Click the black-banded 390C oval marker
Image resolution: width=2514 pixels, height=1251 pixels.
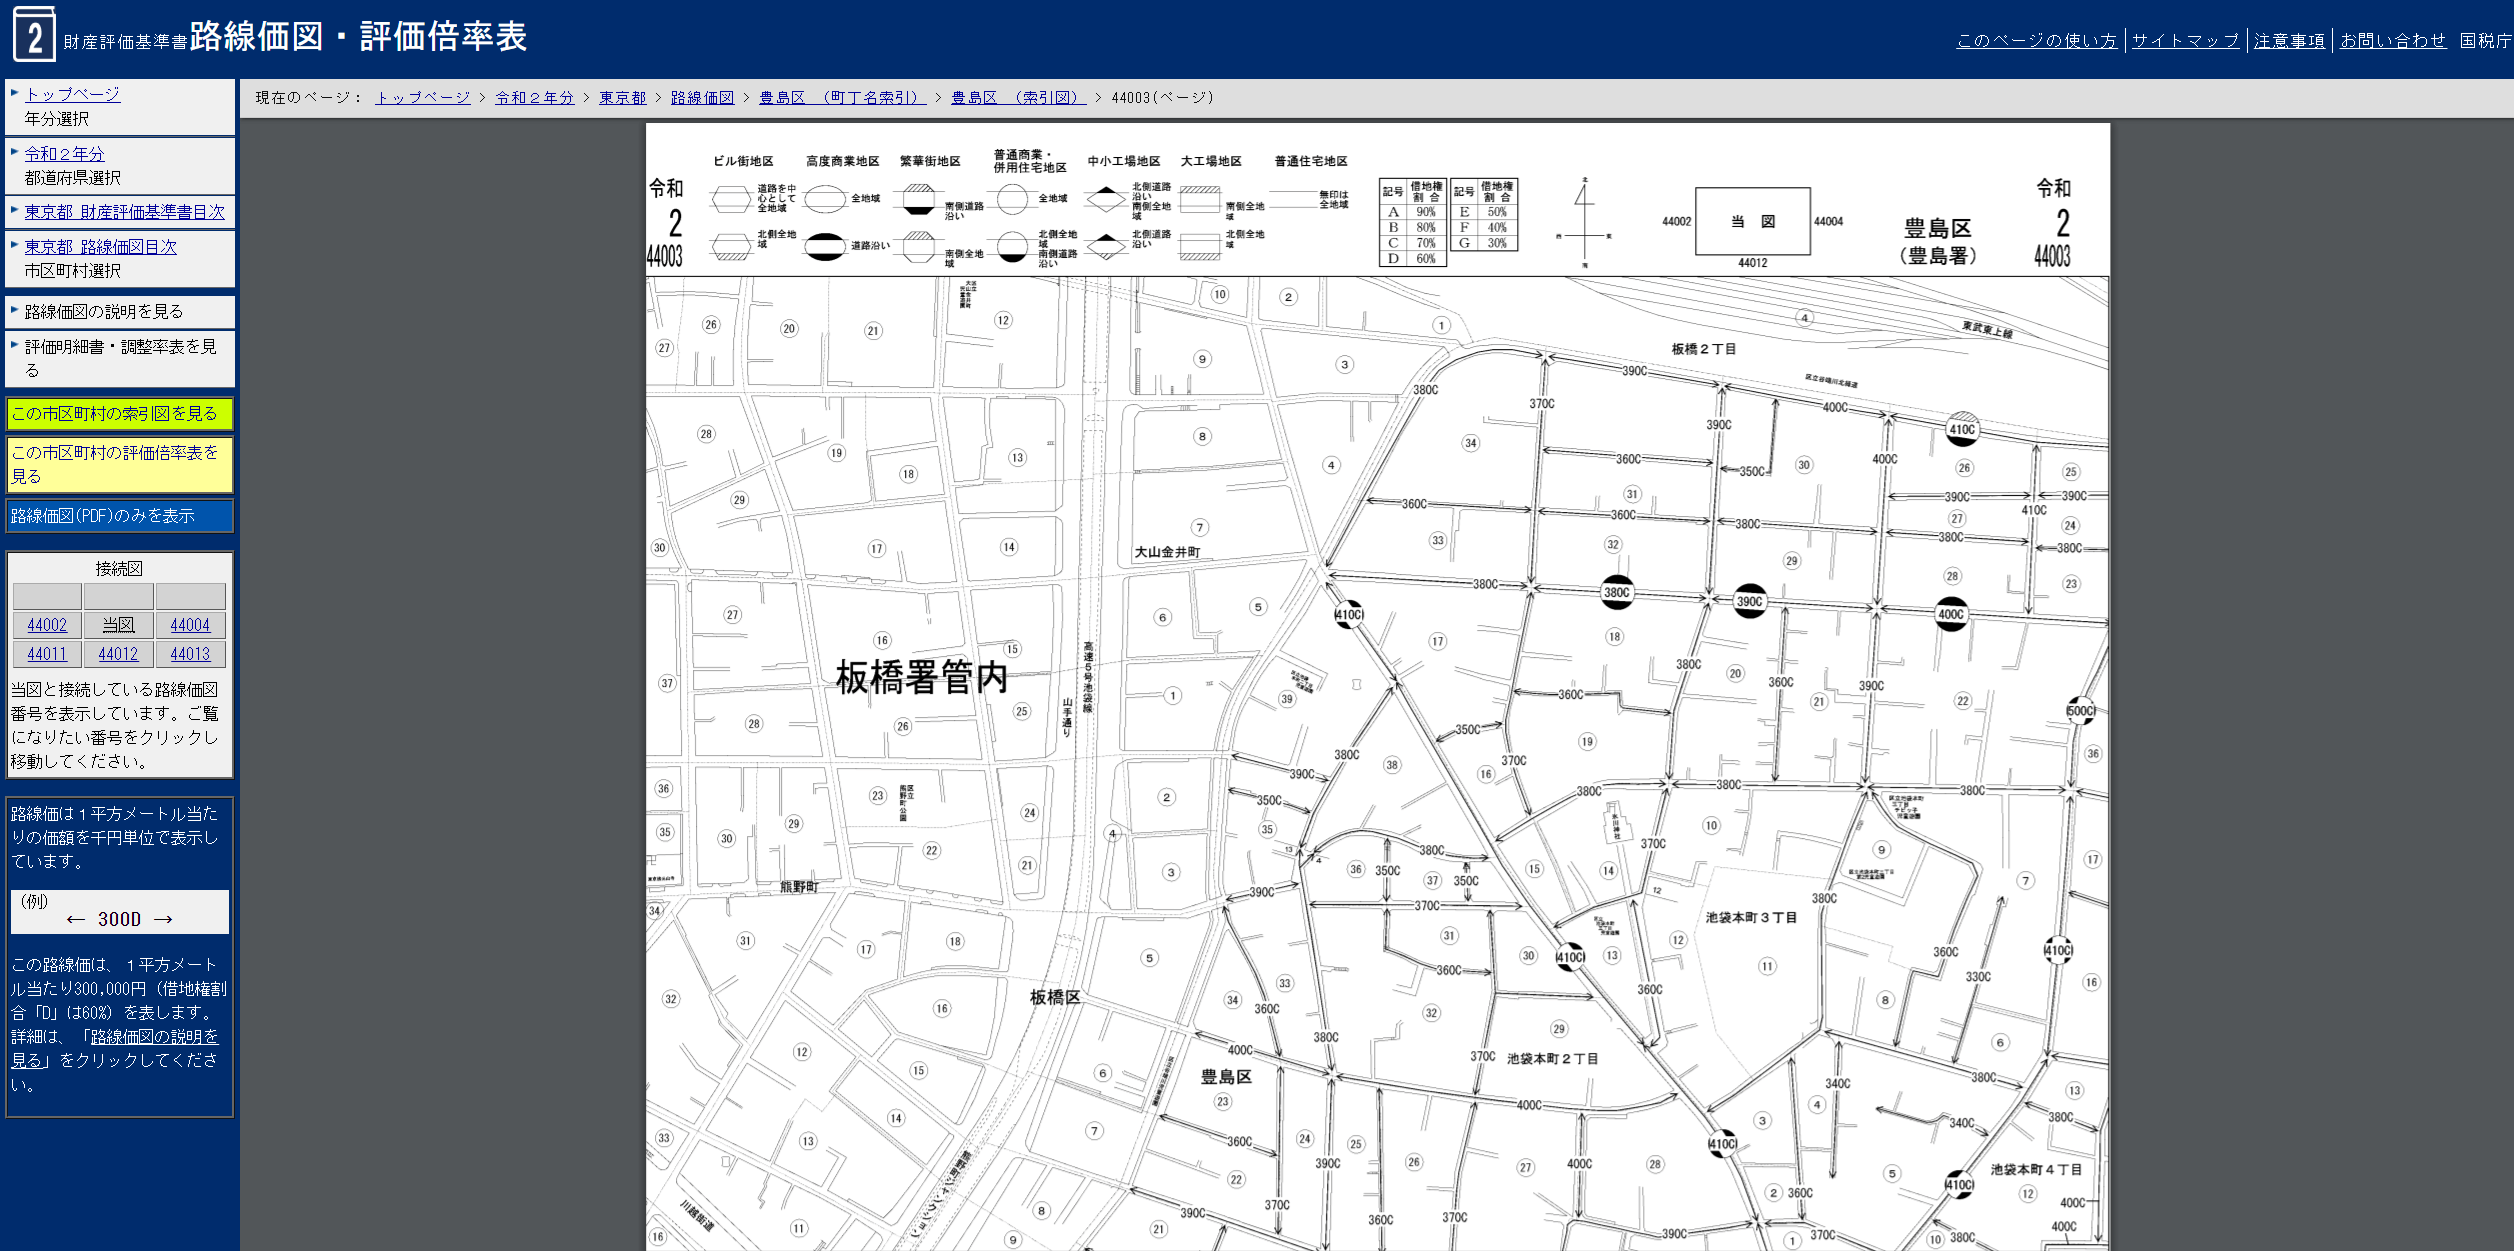pyautogui.click(x=1749, y=601)
